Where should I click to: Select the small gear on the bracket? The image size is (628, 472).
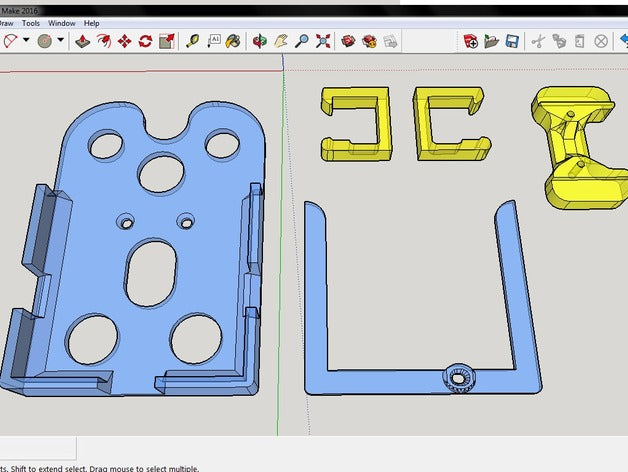(x=459, y=377)
